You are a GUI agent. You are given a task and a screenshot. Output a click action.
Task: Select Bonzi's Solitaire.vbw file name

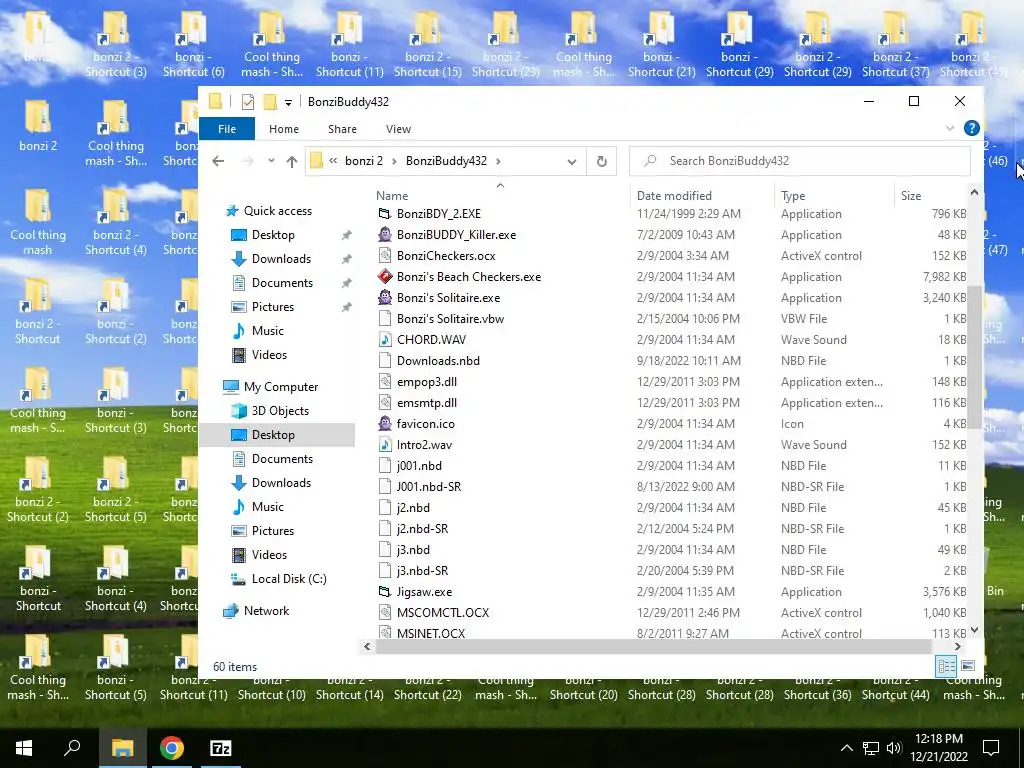coord(450,319)
